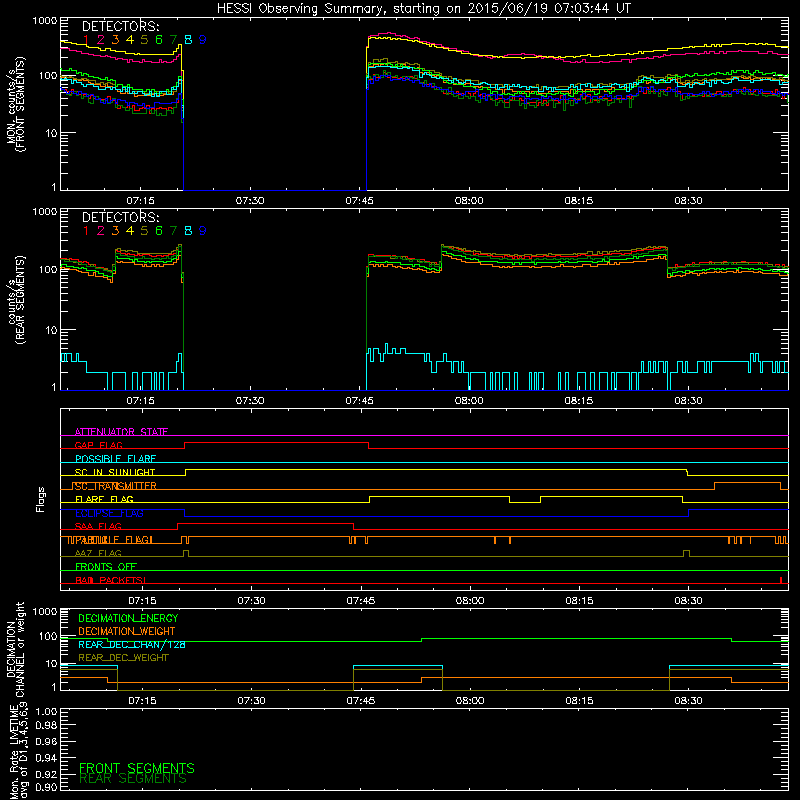Select the 'DETECTORS:' legend heading in front segments plot
This screenshot has height=800, width=800.
(120, 27)
